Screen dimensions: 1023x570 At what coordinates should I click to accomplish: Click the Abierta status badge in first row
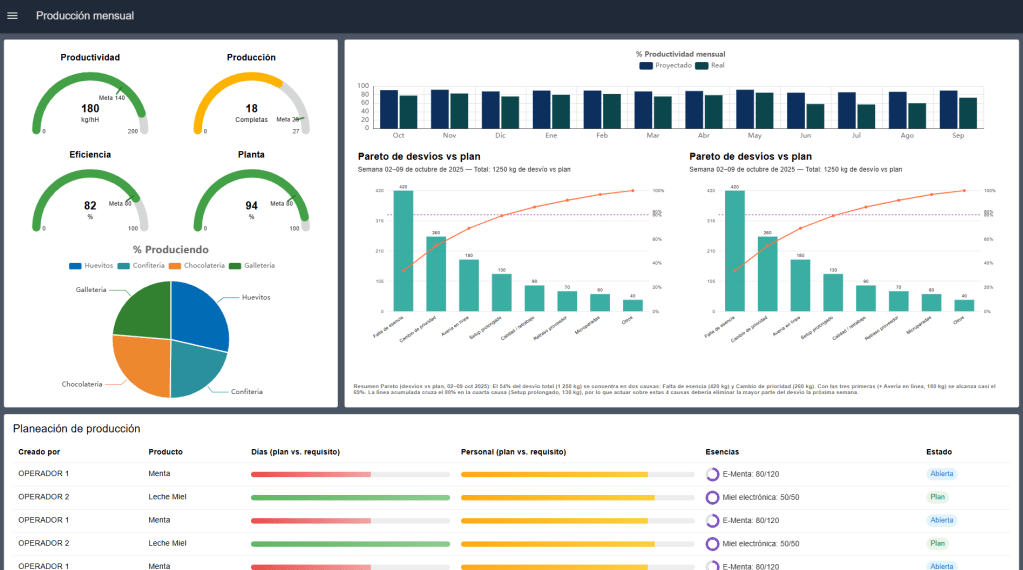[941, 474]
